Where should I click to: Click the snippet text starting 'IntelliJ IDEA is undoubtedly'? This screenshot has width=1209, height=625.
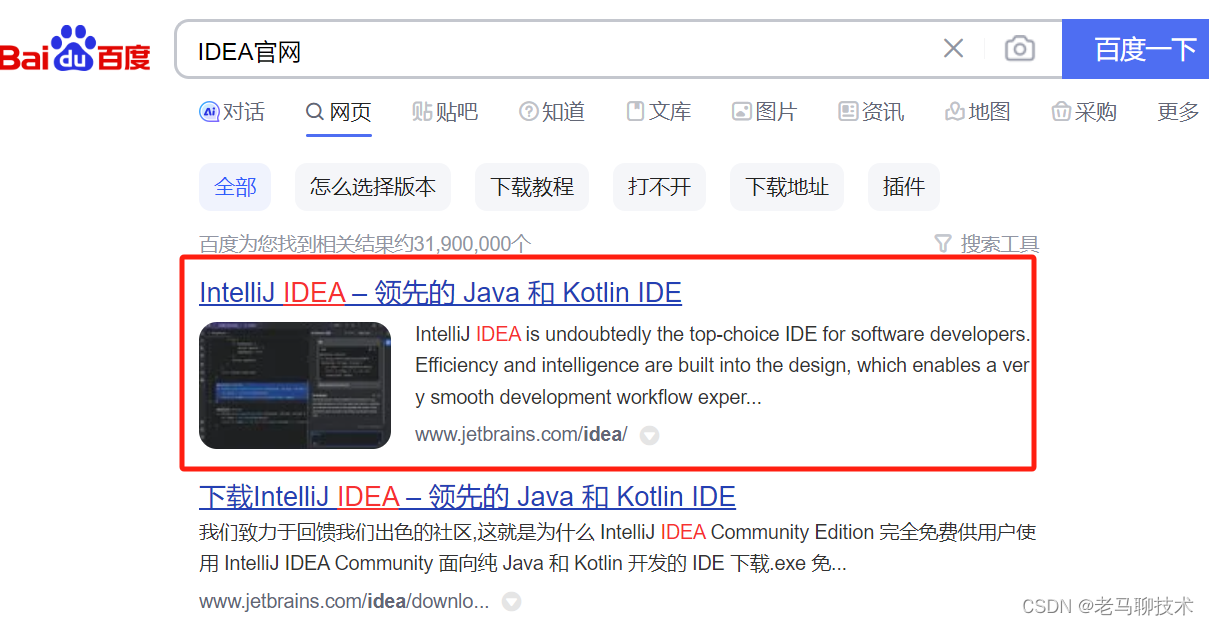pyautogui.click(x=722, y=366)
